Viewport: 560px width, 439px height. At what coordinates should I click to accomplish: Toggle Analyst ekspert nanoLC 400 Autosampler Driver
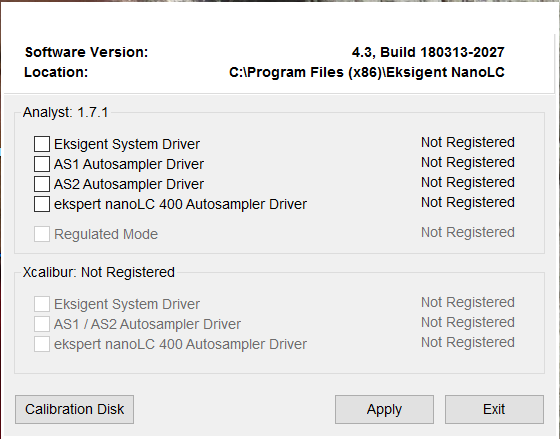click(42, 204)
